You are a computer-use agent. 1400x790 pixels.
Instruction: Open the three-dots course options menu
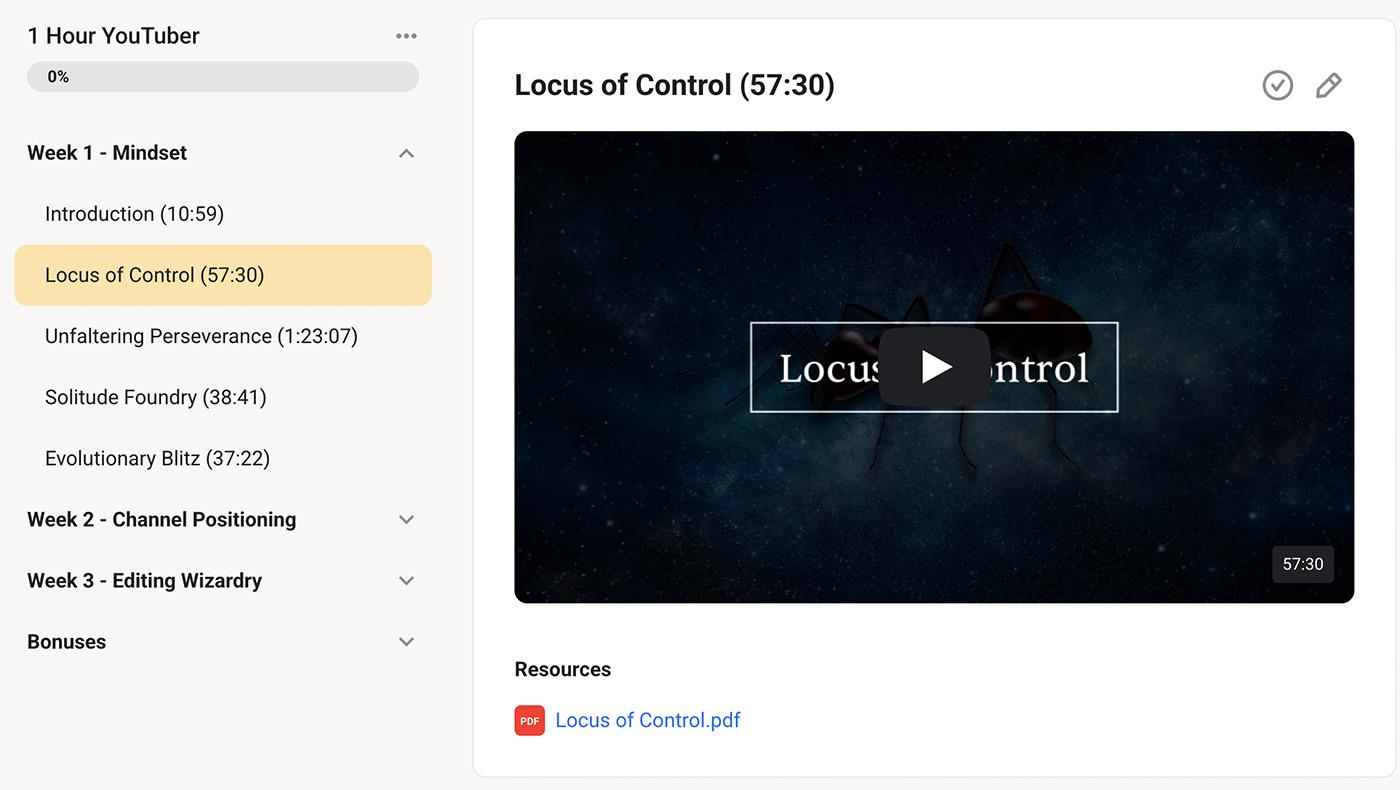pos(406,36)
